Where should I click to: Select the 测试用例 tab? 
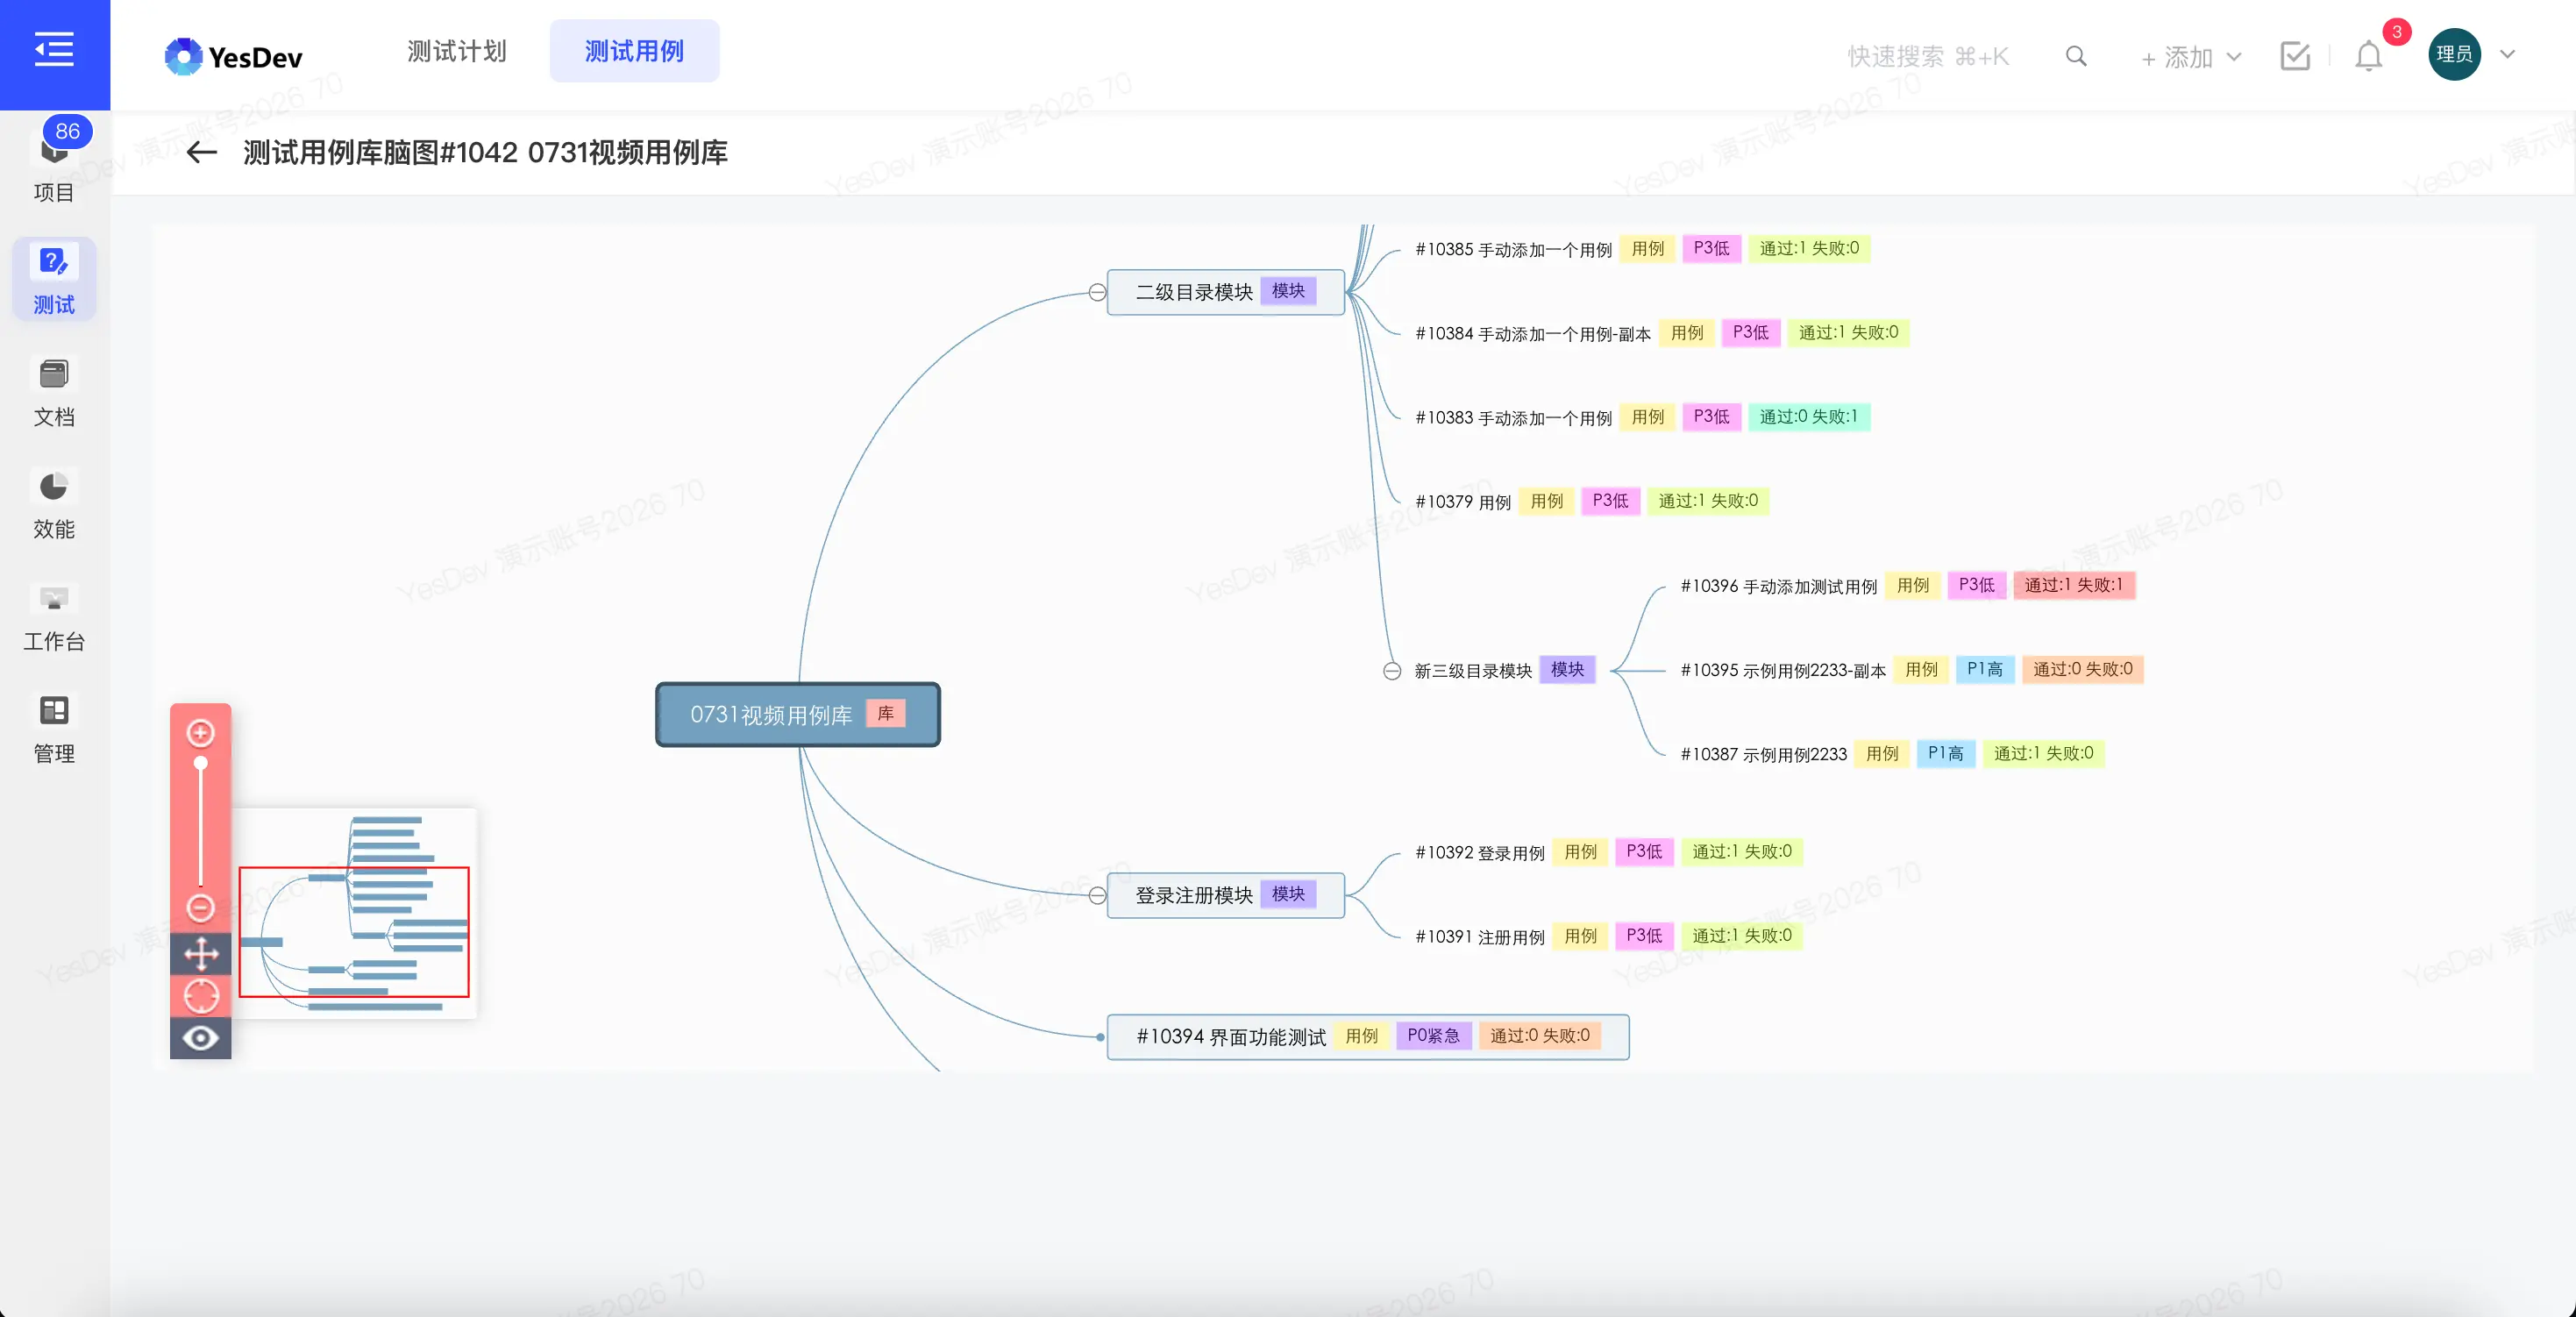634,51
